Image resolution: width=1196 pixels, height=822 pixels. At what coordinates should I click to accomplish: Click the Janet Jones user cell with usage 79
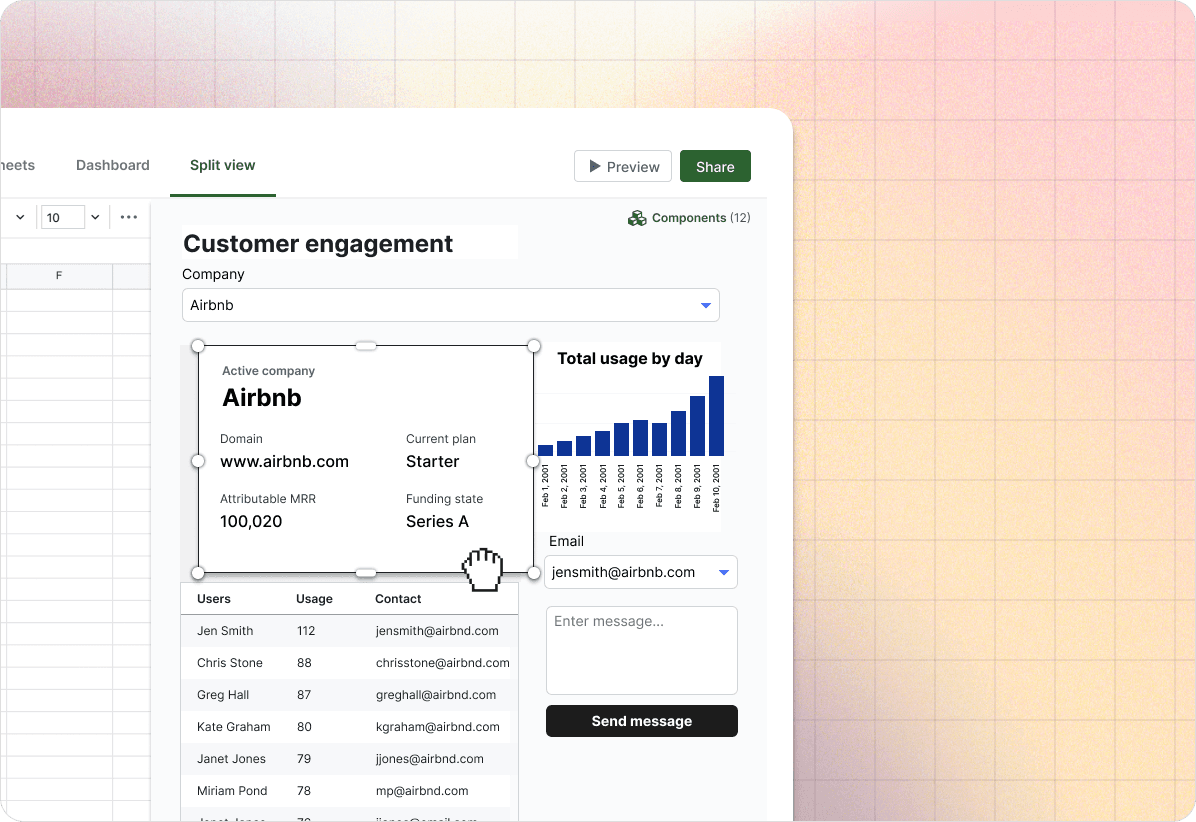click(231, 759)
